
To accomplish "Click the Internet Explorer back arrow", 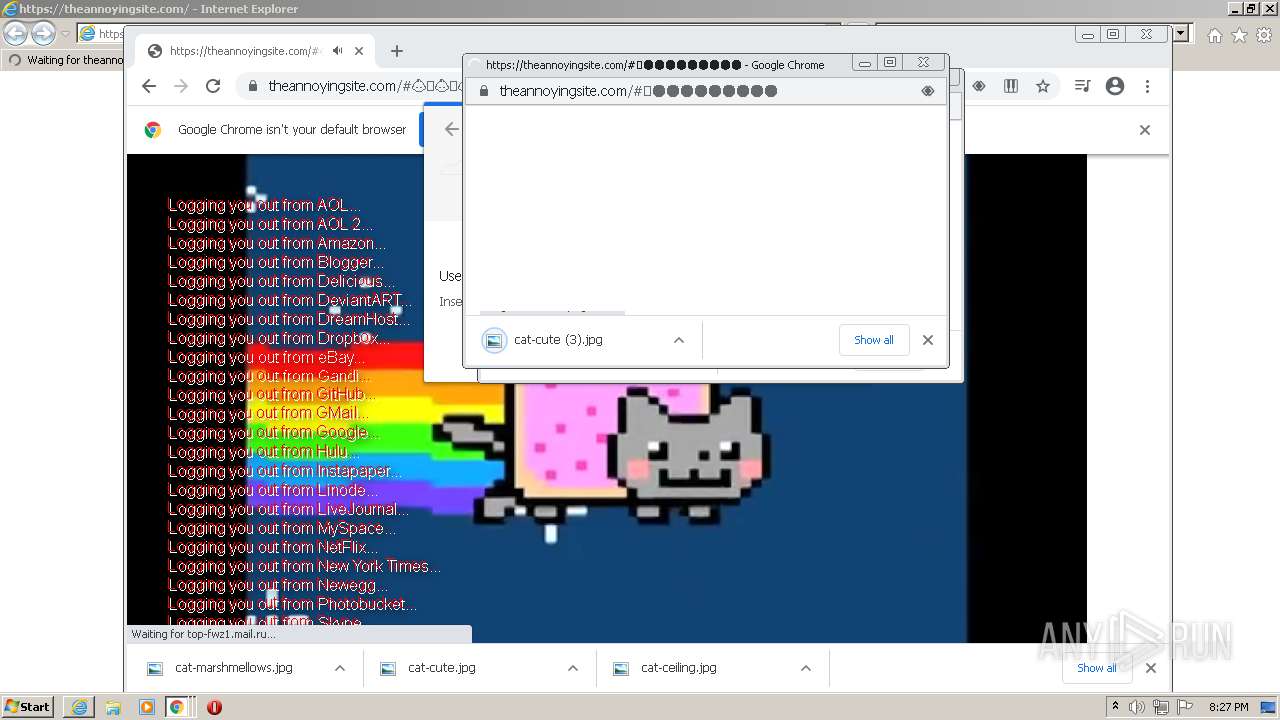I will click(x=15, y=34).
